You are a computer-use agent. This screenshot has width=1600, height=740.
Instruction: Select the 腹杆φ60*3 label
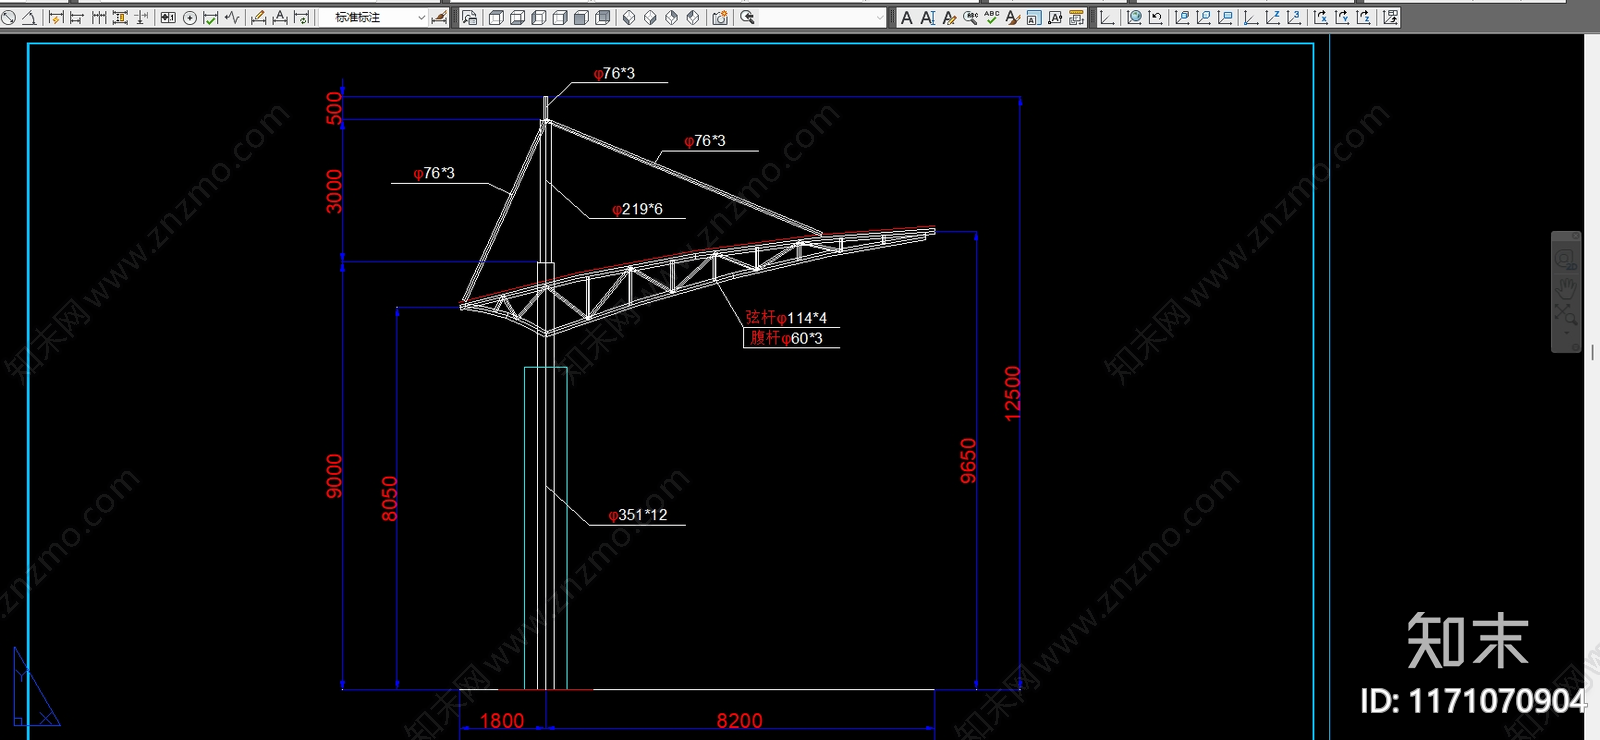[x=787, y=338]
